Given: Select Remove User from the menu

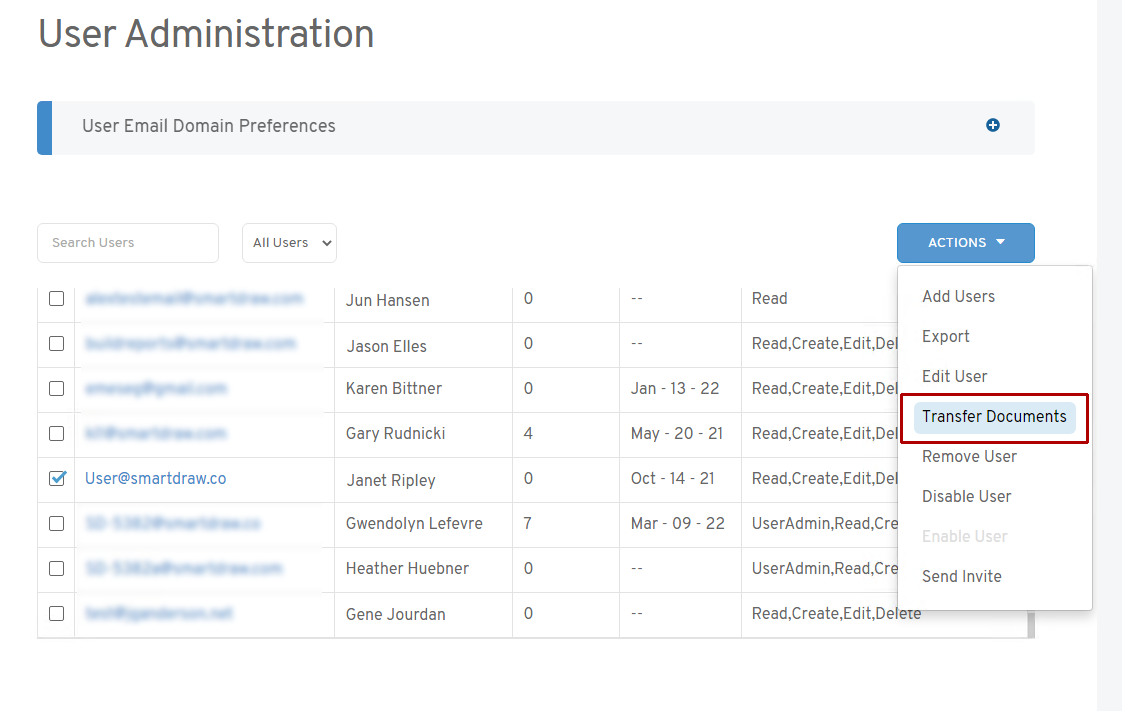Looking at the screenshot, I should coord(969,457).
